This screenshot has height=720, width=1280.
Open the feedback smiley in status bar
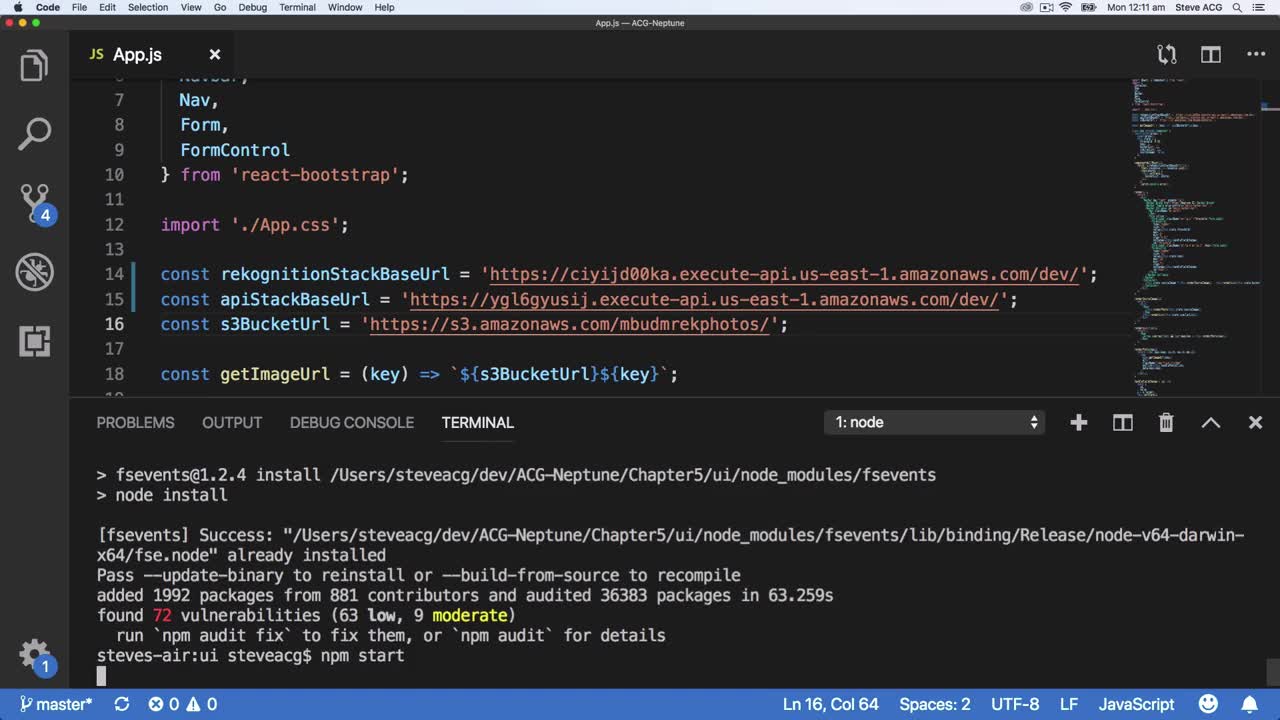click(x=1208, y=704)
